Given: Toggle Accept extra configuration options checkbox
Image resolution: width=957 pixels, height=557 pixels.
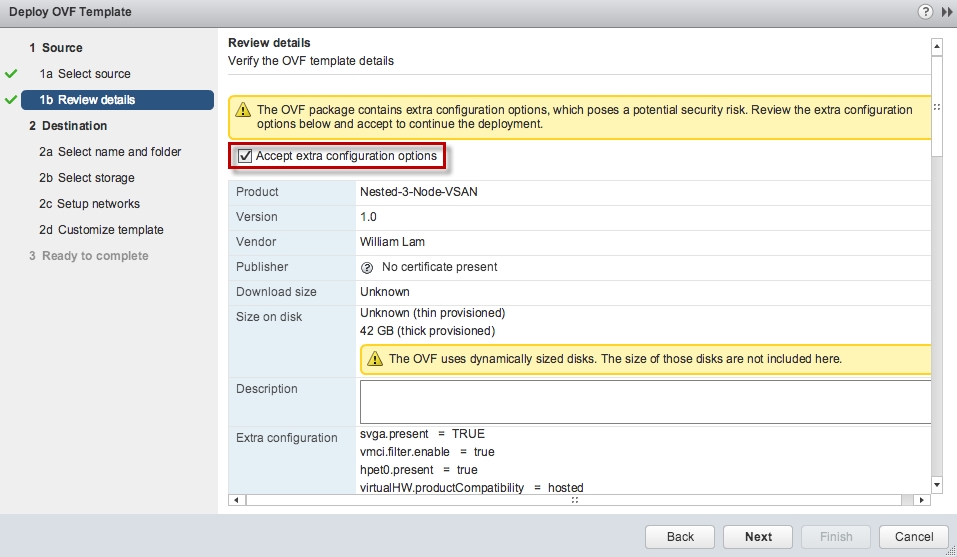Looking at the screenshot, I should click(x=245, y=156).
